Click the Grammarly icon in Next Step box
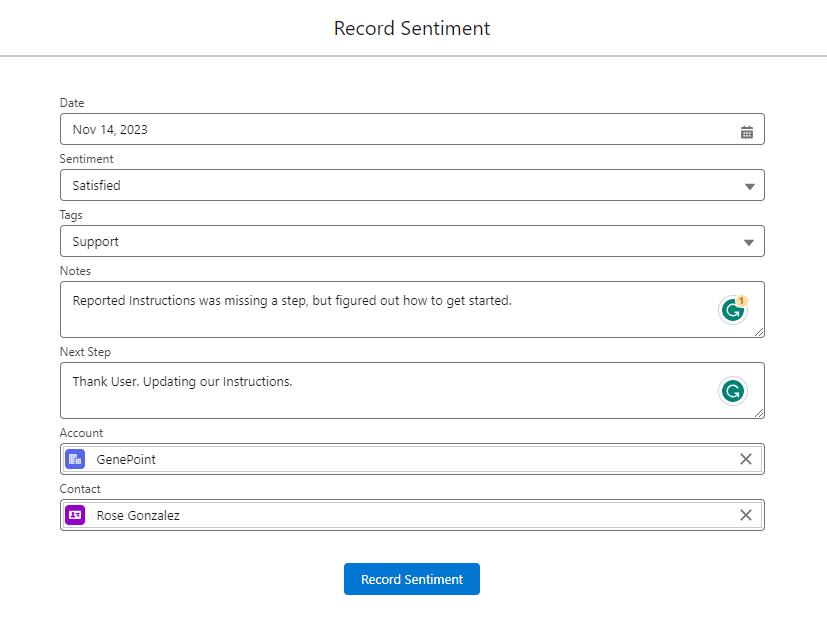Viewport: 827px width, 625px height. point(733,391)
